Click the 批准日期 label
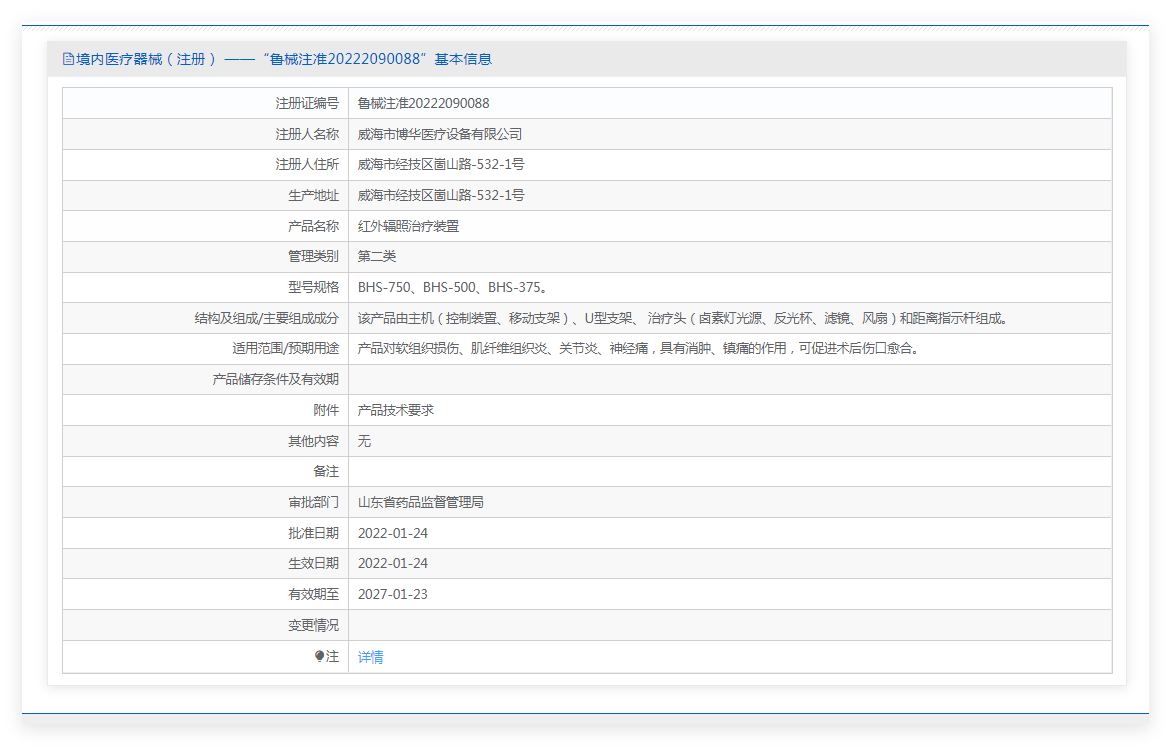This screenshot has height=746, width=1171. pyautogui.click(x=314, y=533)
